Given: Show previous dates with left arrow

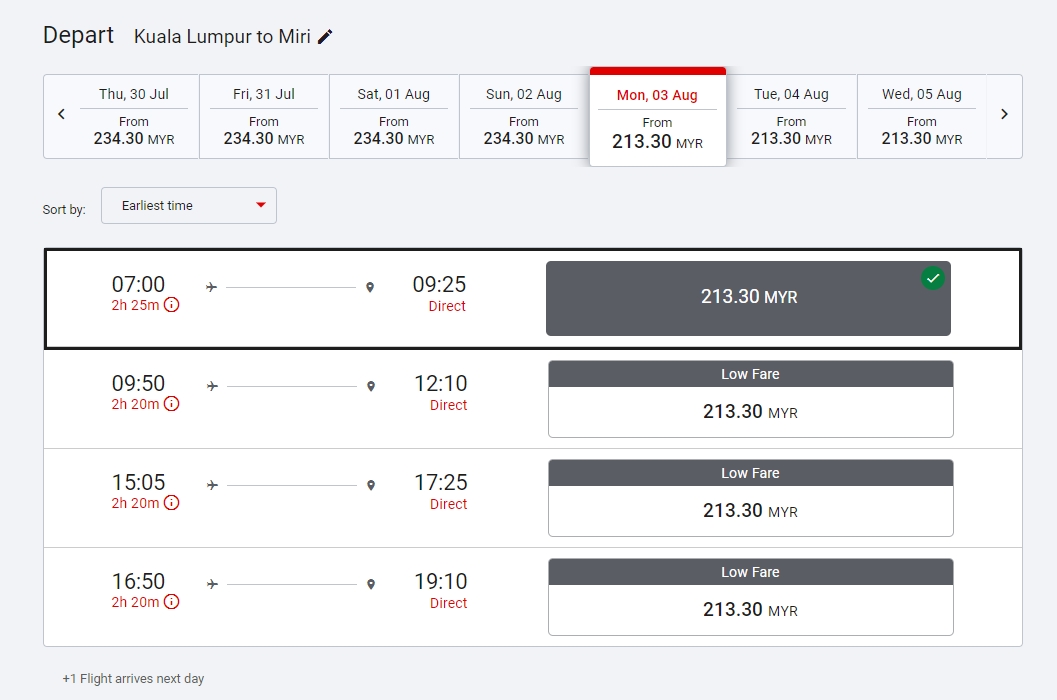Looking at the screenshot, I should 61,114.
